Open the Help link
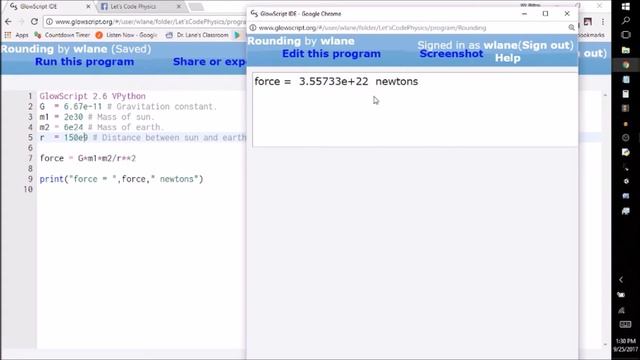The image size is (640, 360). pyautogui.click(x=507, y=58)
